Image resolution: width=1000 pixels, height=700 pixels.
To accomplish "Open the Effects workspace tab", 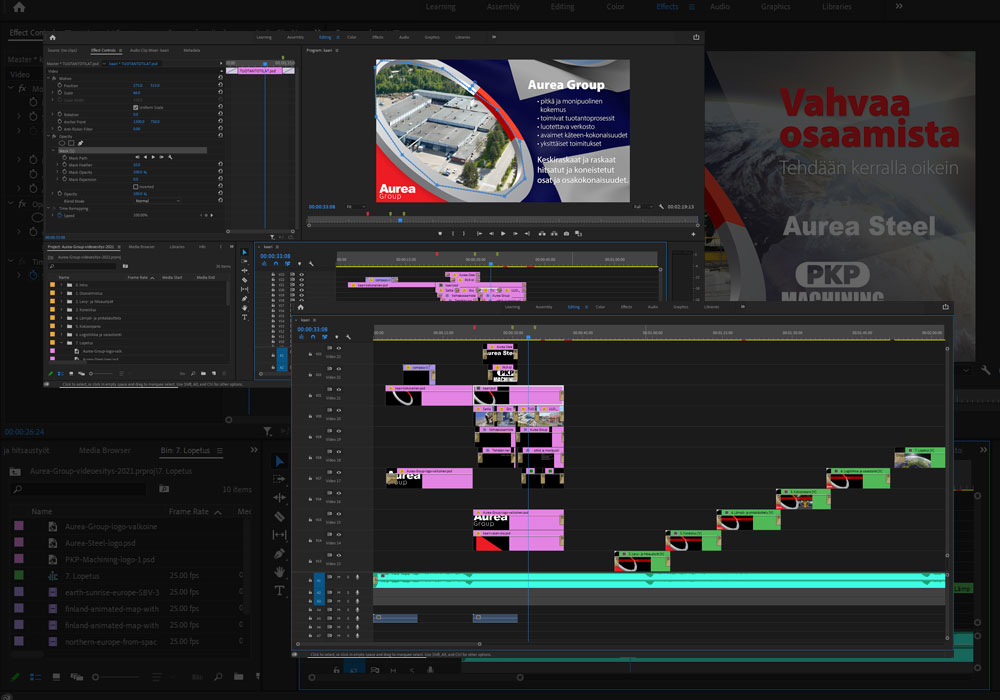I will tap(667, 7).
